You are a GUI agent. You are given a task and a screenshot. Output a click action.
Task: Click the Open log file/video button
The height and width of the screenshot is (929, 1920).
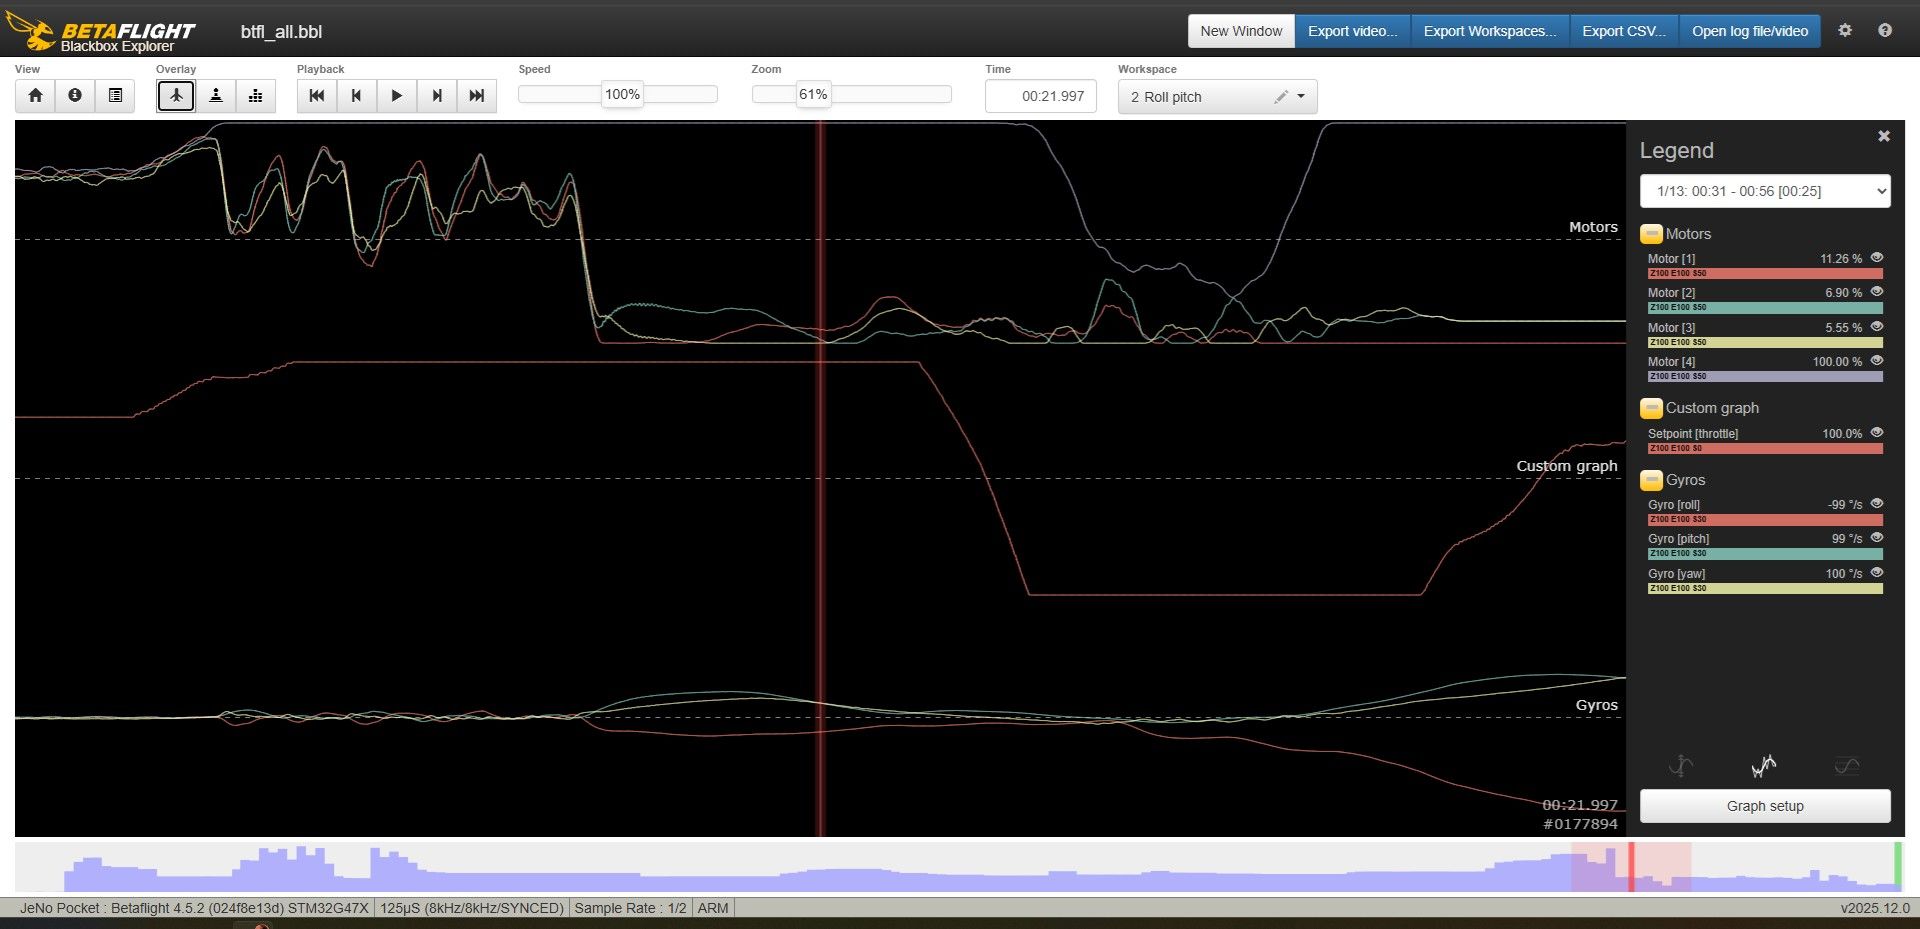tap(1750, 31)
